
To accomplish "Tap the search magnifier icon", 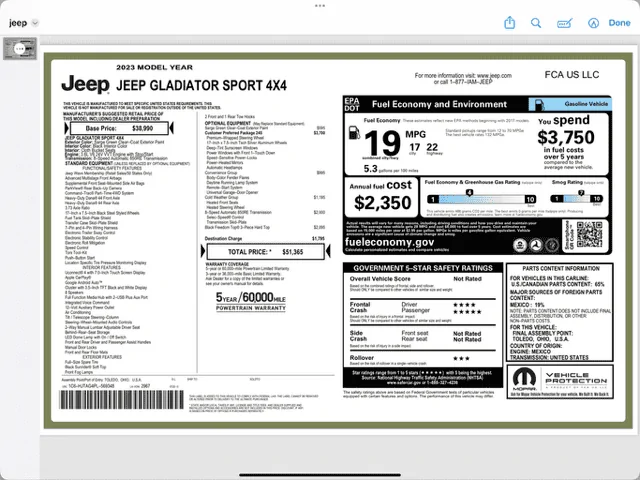I will 536,23.
